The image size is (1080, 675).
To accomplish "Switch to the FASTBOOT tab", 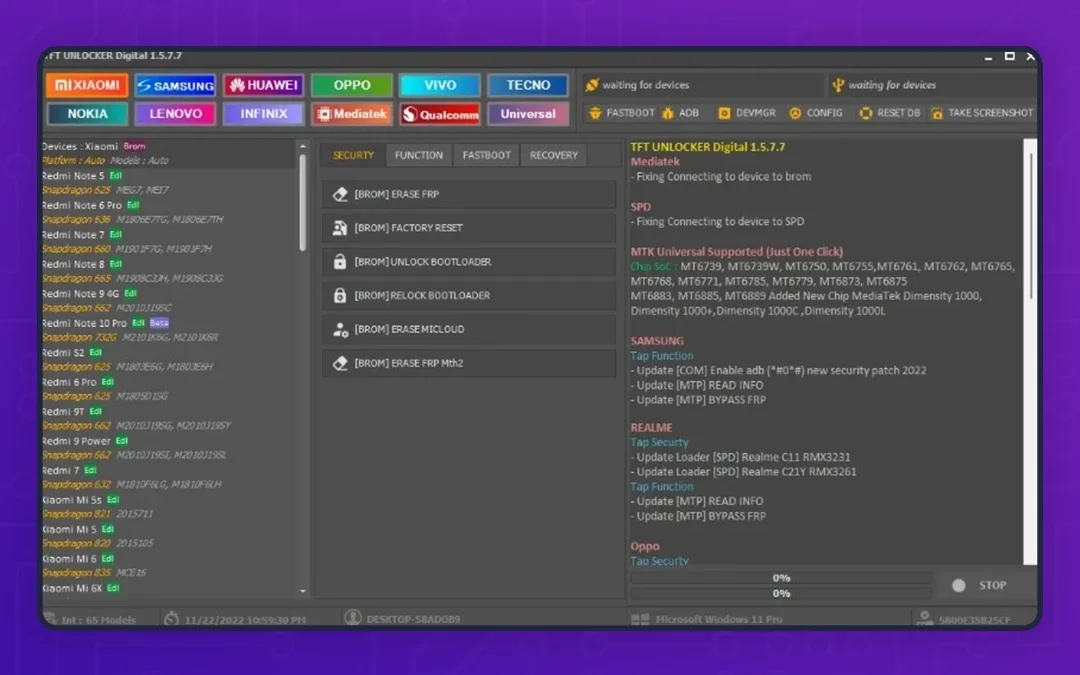I will pyautogui.click(x=486, y=156).
